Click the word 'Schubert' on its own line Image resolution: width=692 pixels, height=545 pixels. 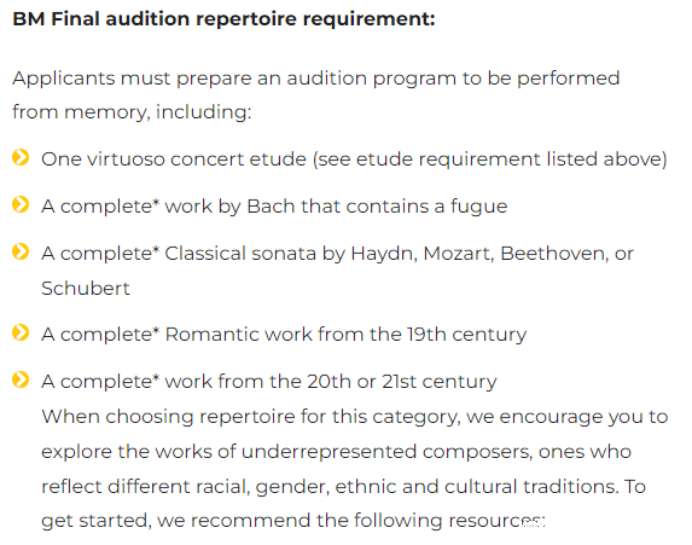click(x=85, y=288)
